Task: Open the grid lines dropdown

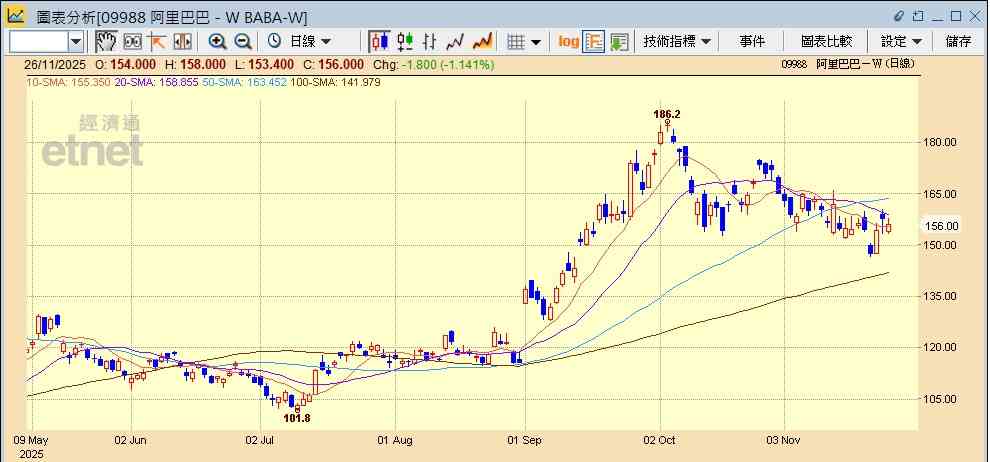Action: pyautogui.click(x=536, y=41)
